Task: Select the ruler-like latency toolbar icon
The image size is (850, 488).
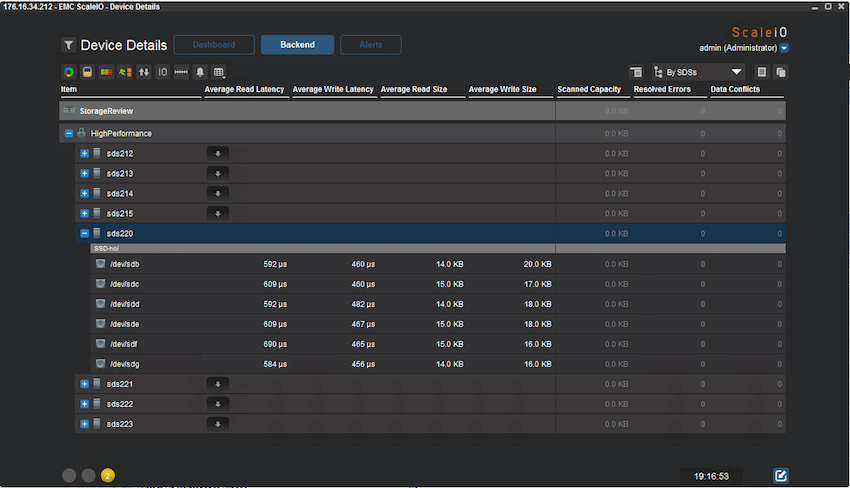Action: pyautogui.click(x=181, y=72)
